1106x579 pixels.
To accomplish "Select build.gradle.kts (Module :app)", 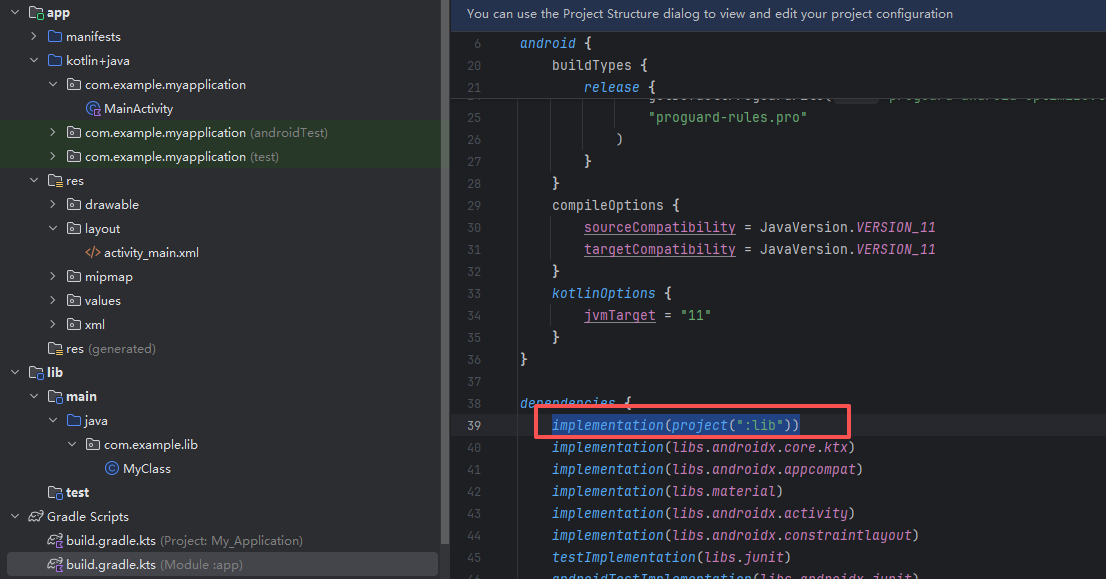I will [x=222, y=564].
